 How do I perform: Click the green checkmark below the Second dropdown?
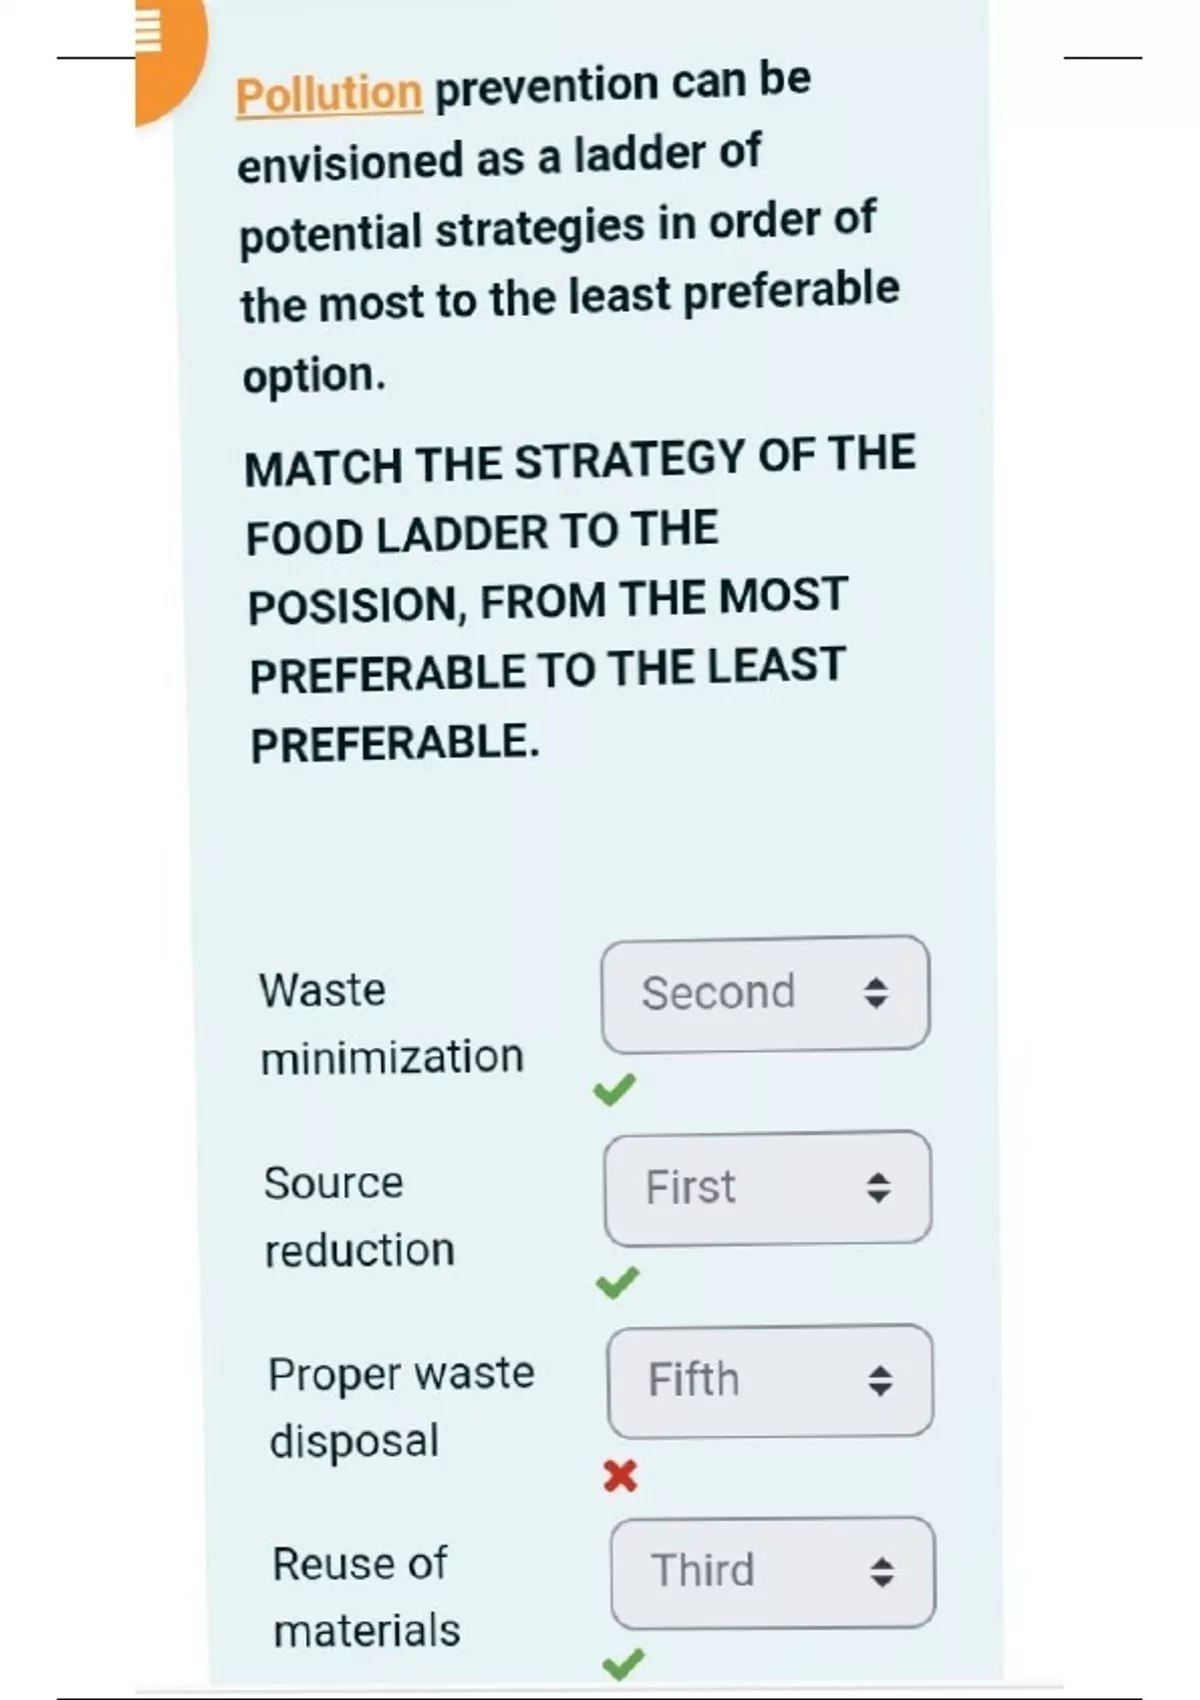(x=614, y=1089)
